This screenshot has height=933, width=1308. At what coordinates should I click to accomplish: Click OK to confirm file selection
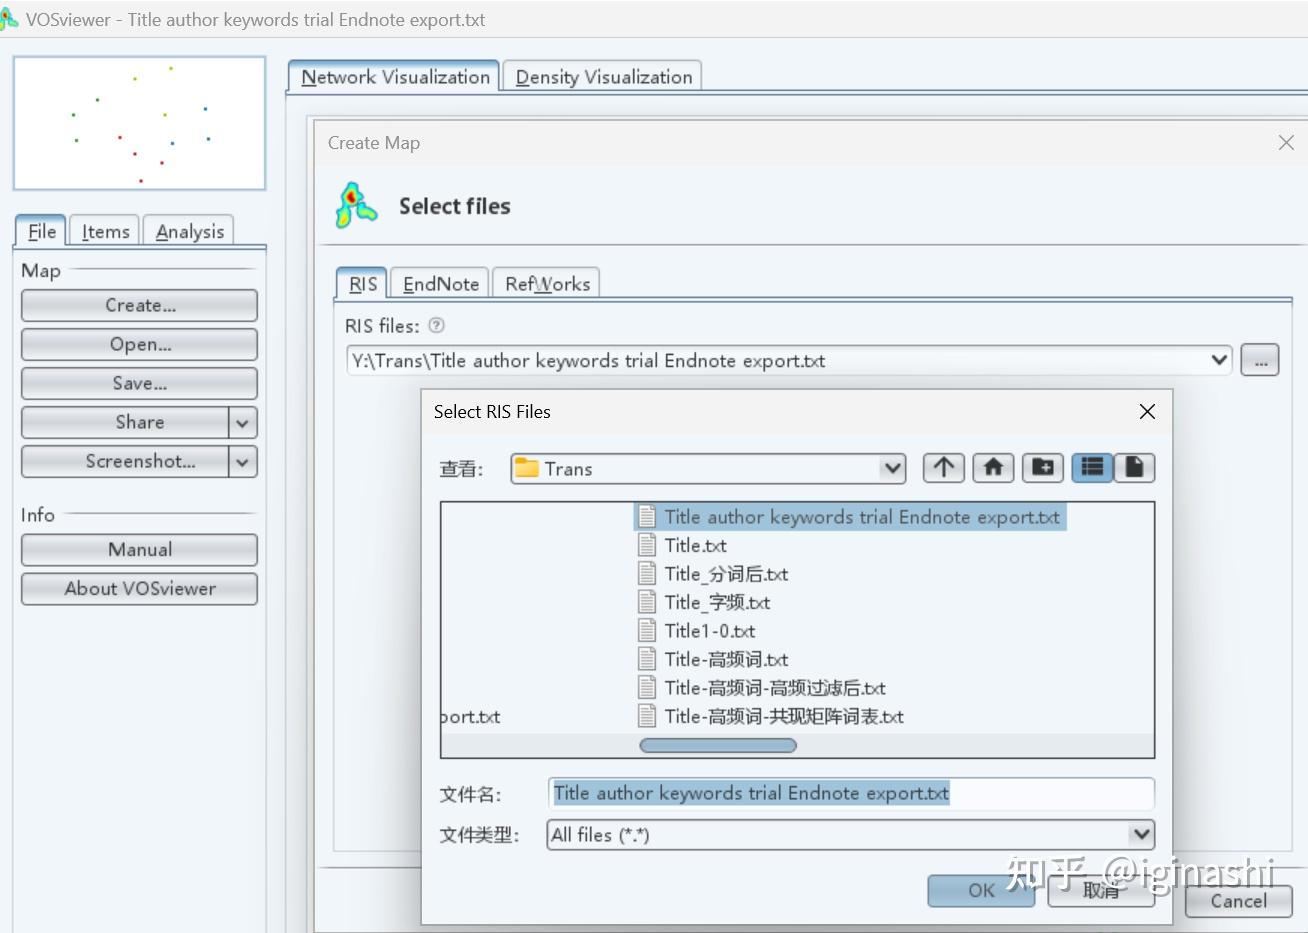[x=980, y=890]
